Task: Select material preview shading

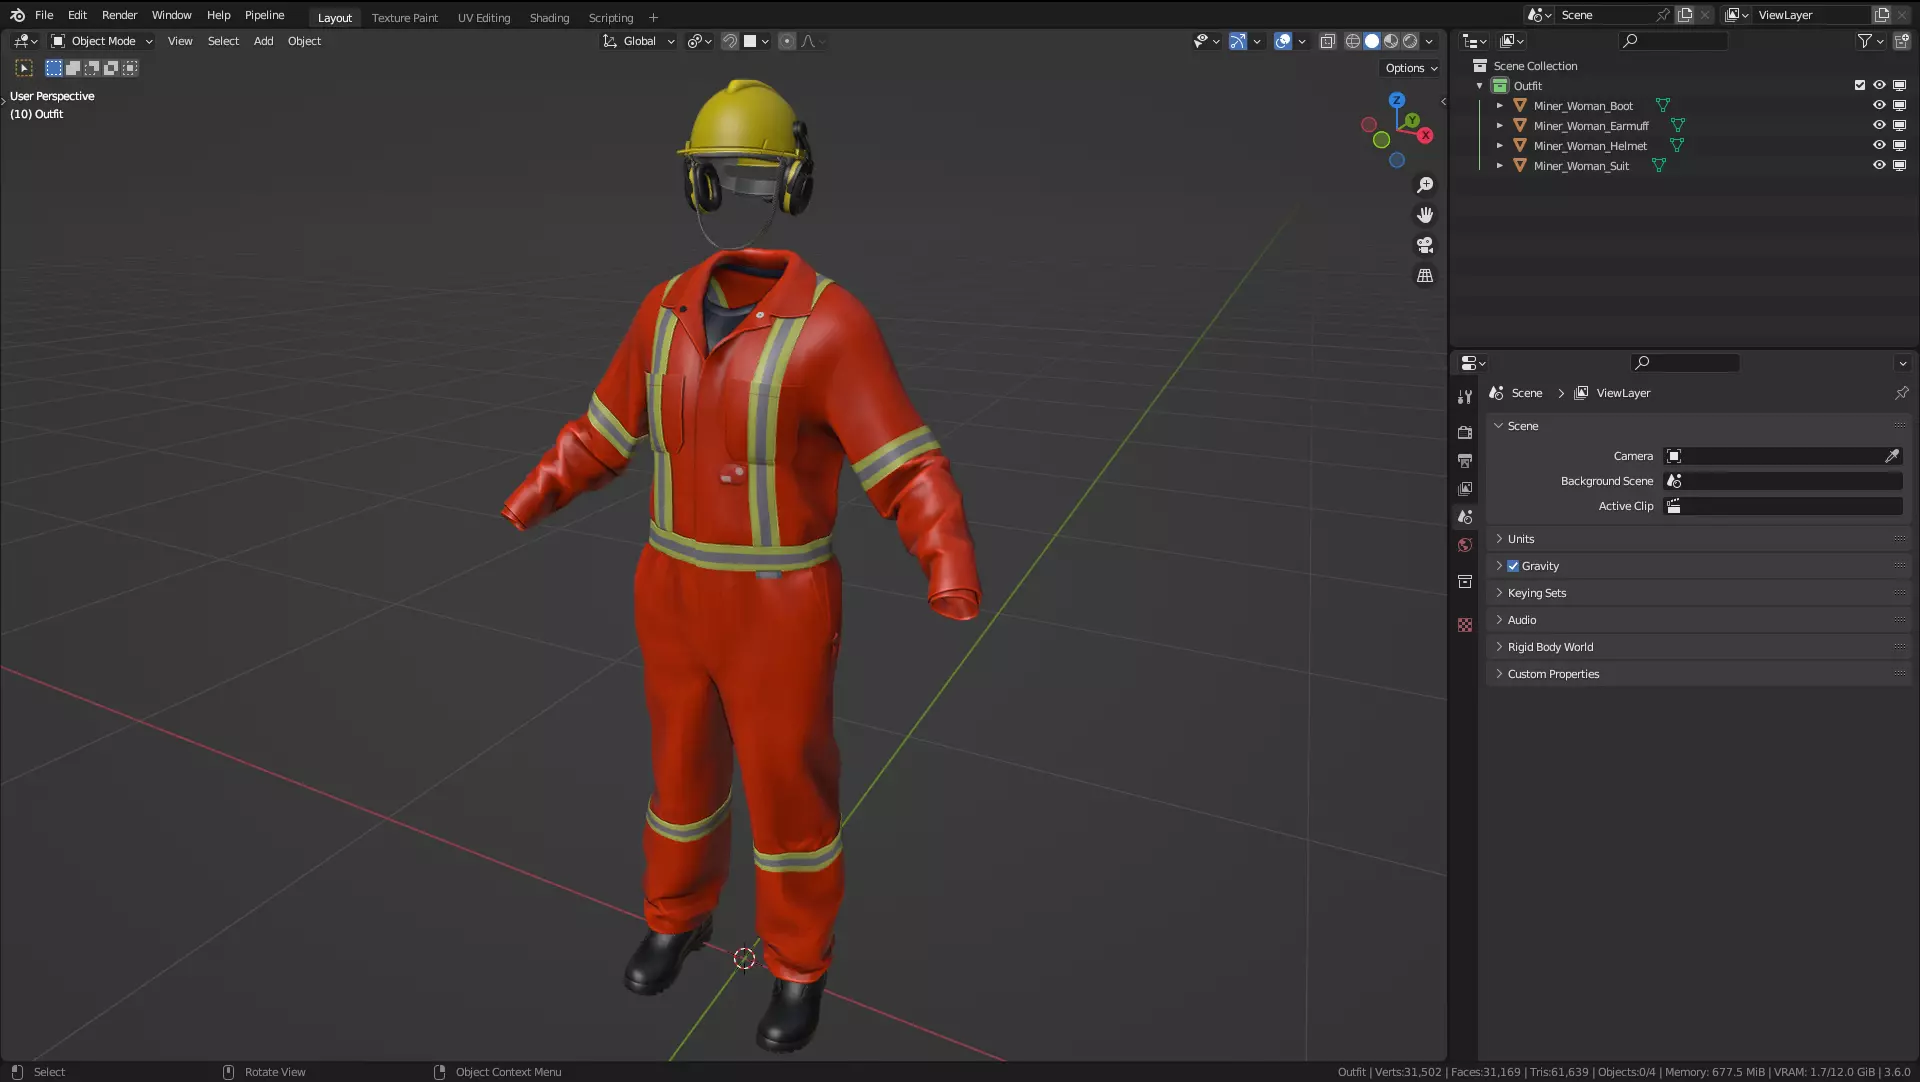Action: point(1391,41)
